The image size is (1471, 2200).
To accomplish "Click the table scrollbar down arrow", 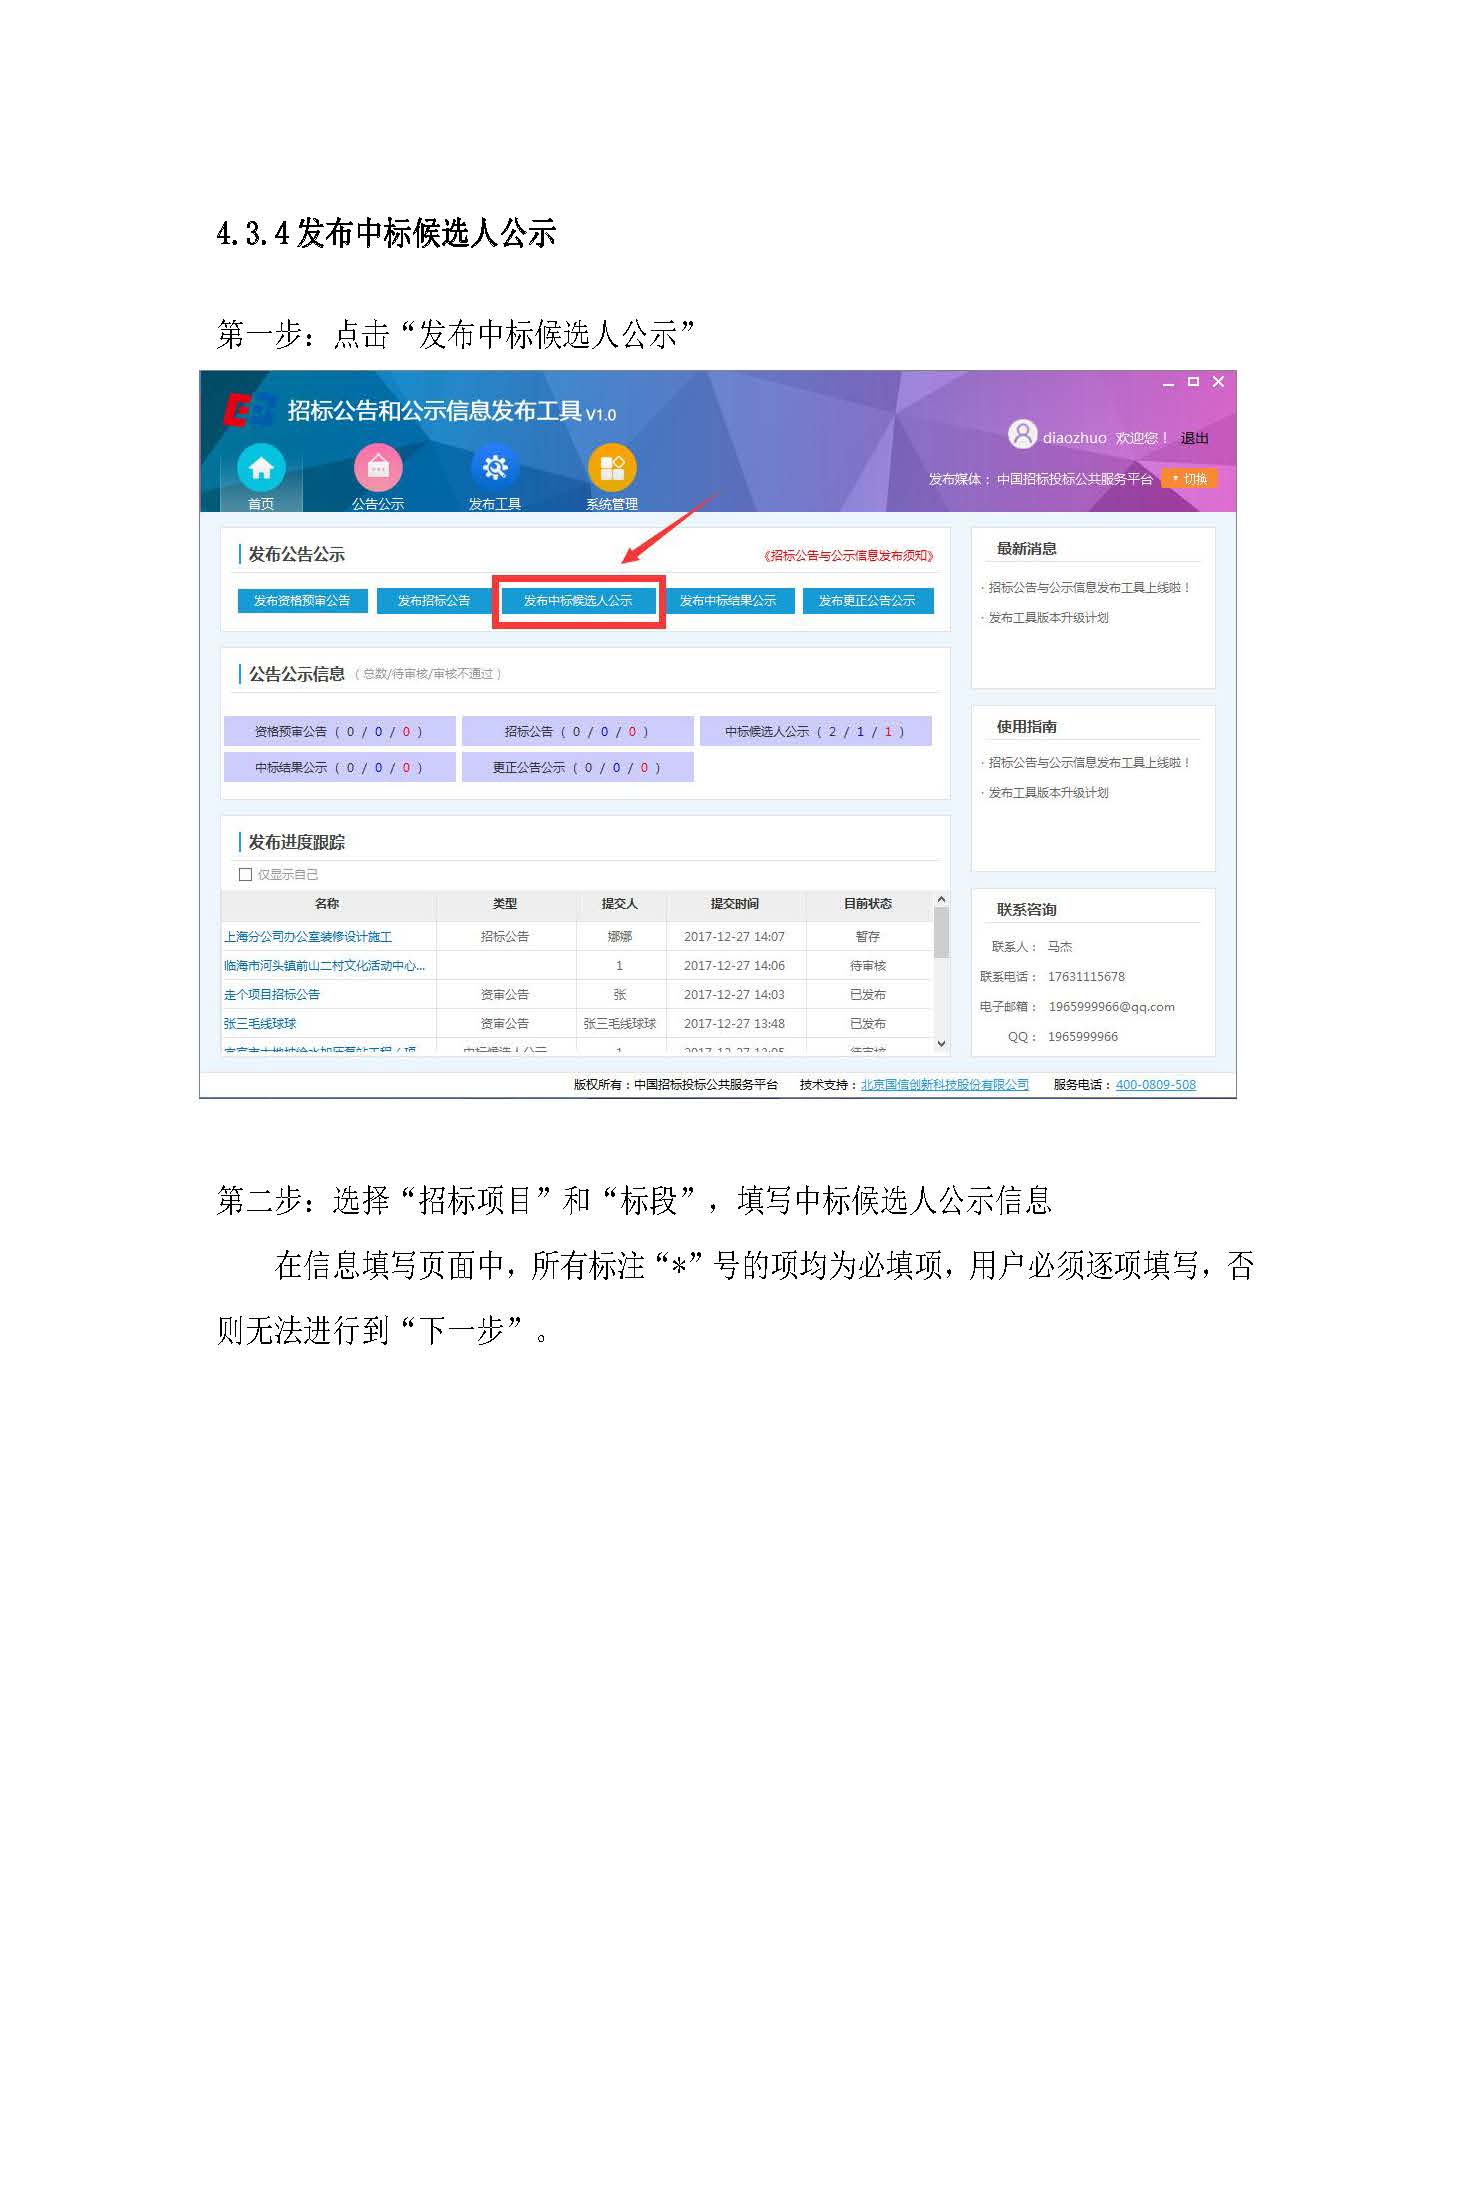I will (941, 1044).
